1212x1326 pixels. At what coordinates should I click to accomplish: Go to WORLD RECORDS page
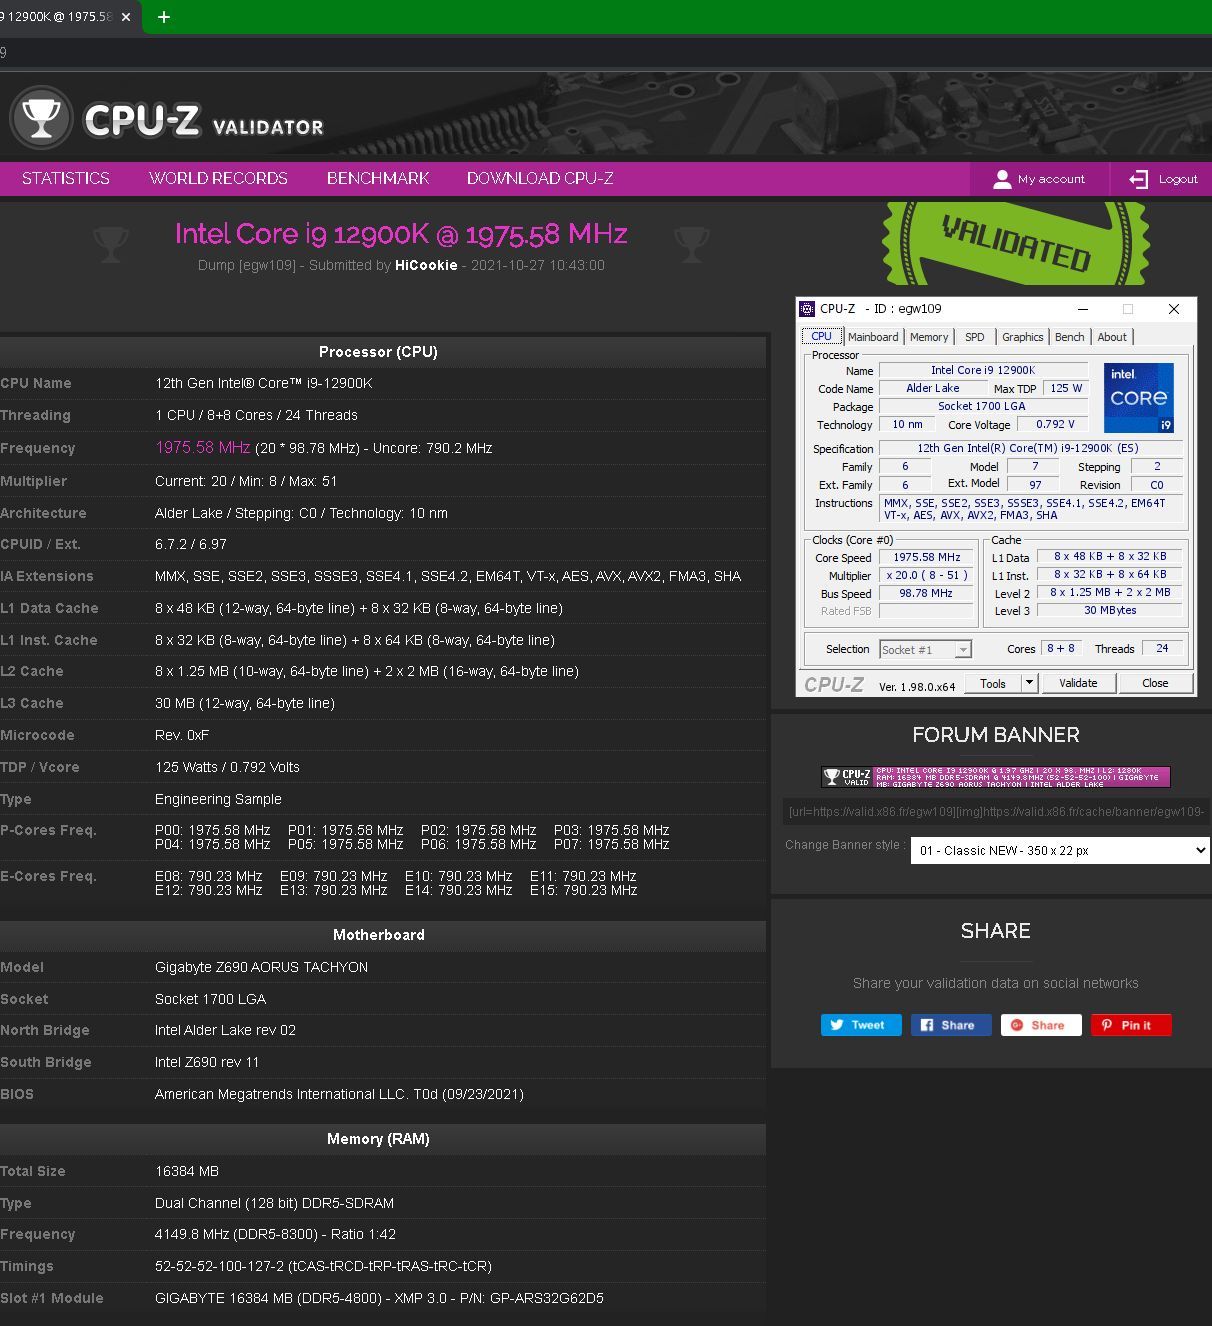218,178
